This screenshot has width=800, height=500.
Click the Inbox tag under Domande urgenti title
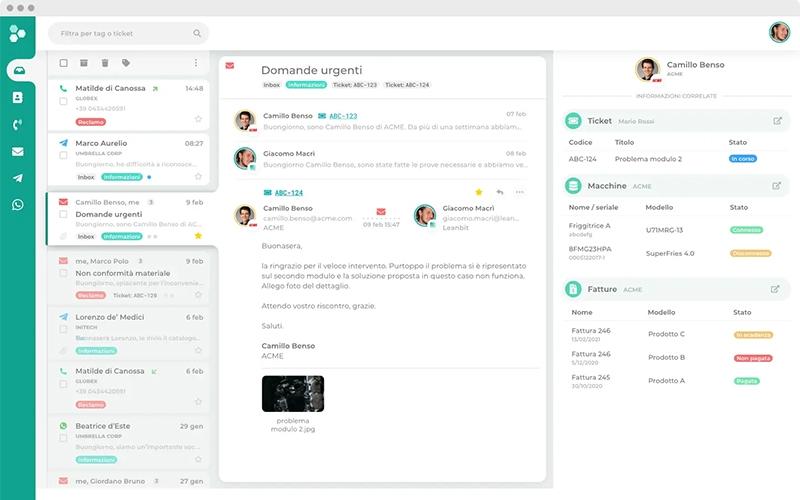click(x=271, y=85)
